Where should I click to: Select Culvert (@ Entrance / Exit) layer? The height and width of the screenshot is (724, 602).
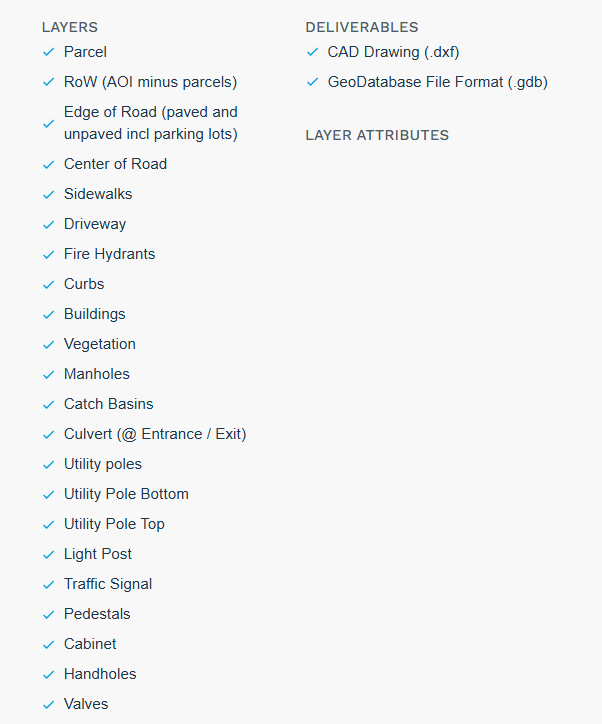pyautogui.click(x=155, y=434)
